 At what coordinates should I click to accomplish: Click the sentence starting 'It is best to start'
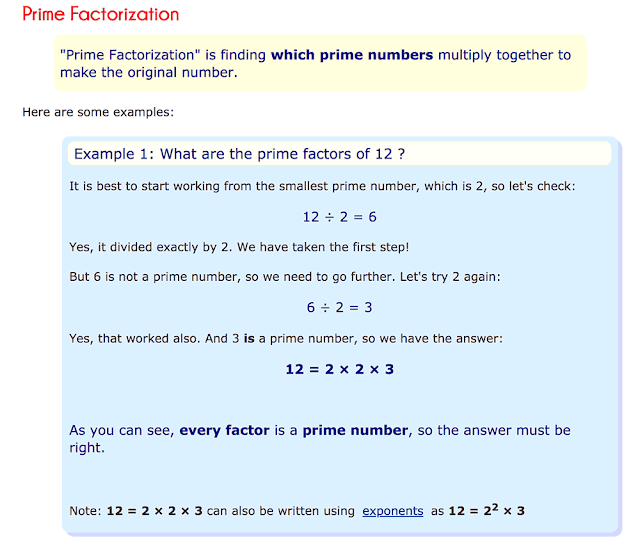coord(322,186)
